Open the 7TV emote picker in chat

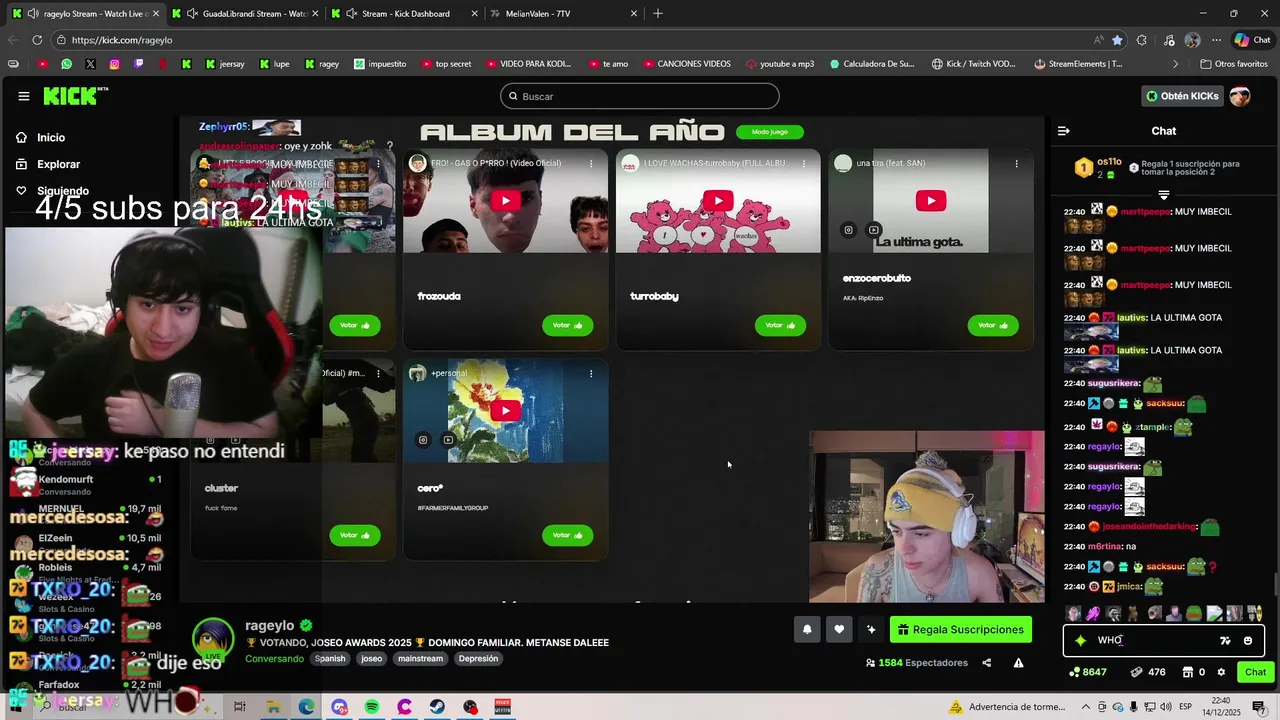click(1225, 641)
